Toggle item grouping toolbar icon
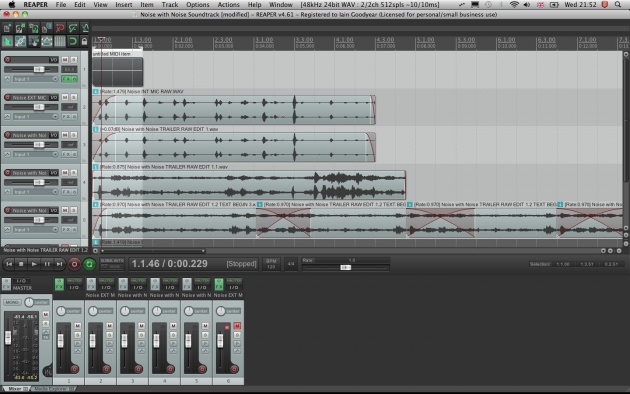This screenshot has width=630, height=394. click(x=20, y=41)
